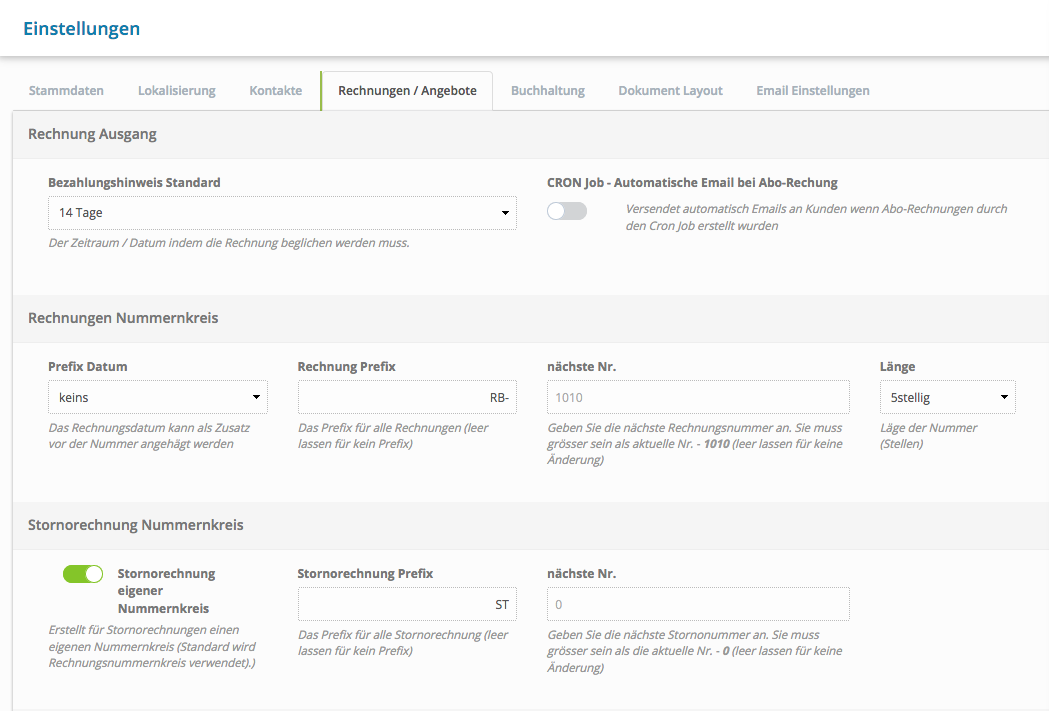Open the Länge 5stellig dropdown
The width and height of the screenshot is (1049, 711).
point(947,397)
